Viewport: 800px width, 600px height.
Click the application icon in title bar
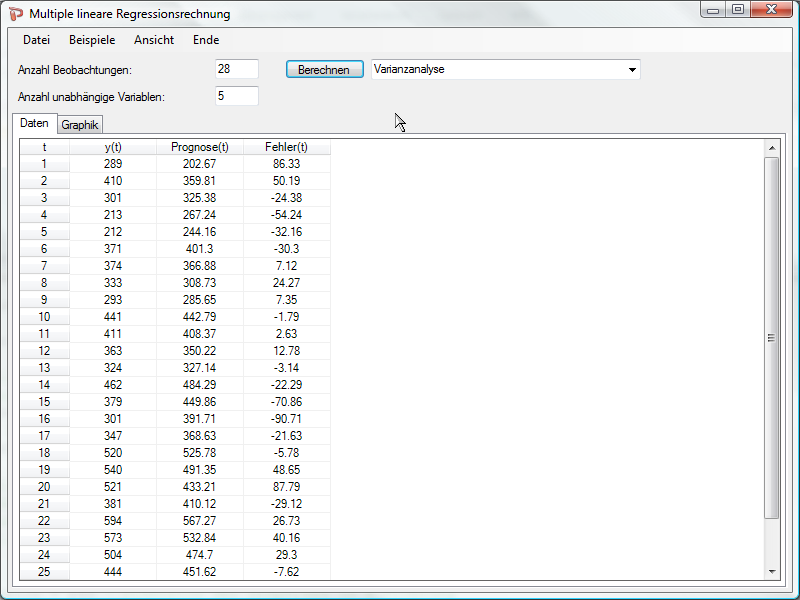(16, 14)
